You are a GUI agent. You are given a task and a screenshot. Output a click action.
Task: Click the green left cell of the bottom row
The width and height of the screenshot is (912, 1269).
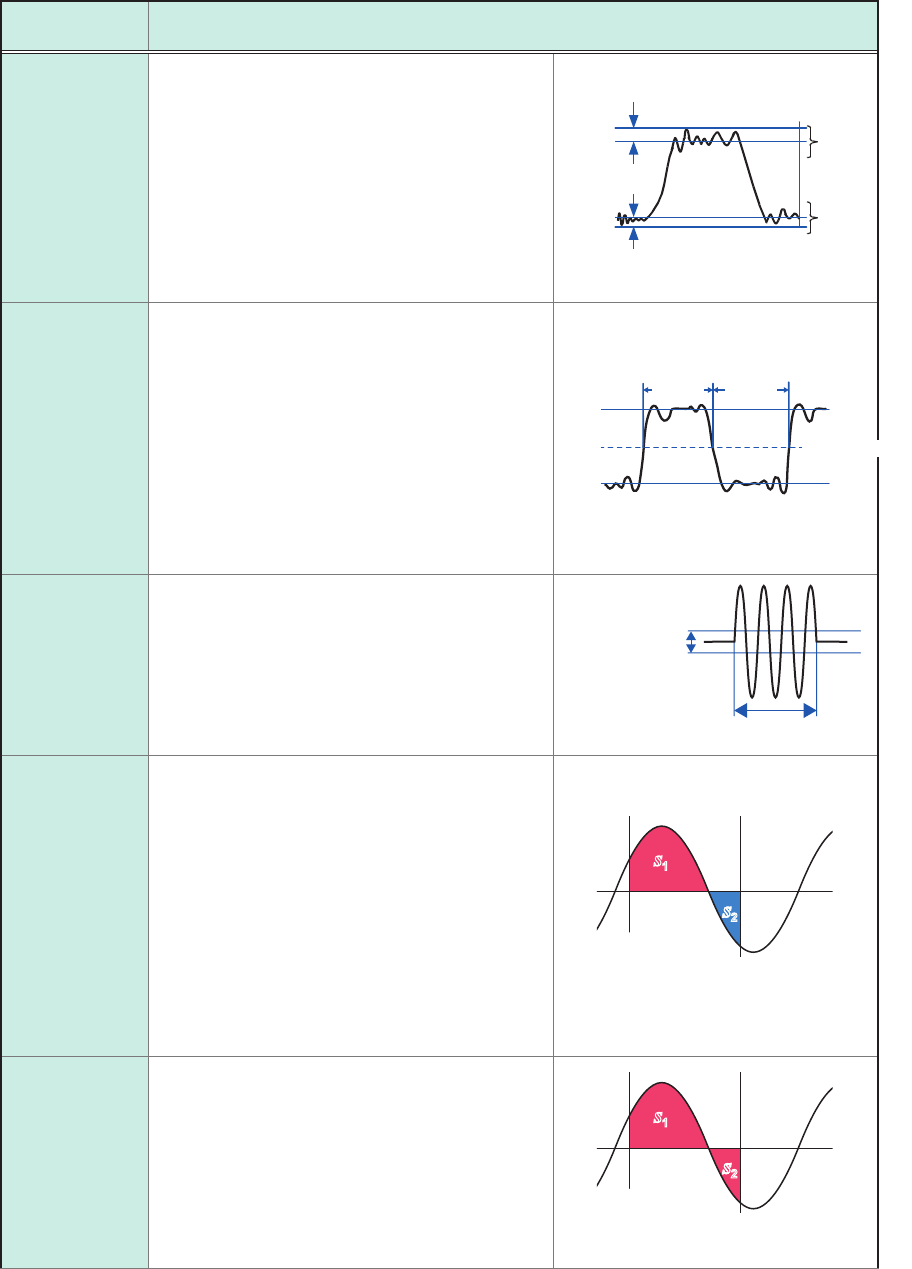click(x=75, y=1161)
